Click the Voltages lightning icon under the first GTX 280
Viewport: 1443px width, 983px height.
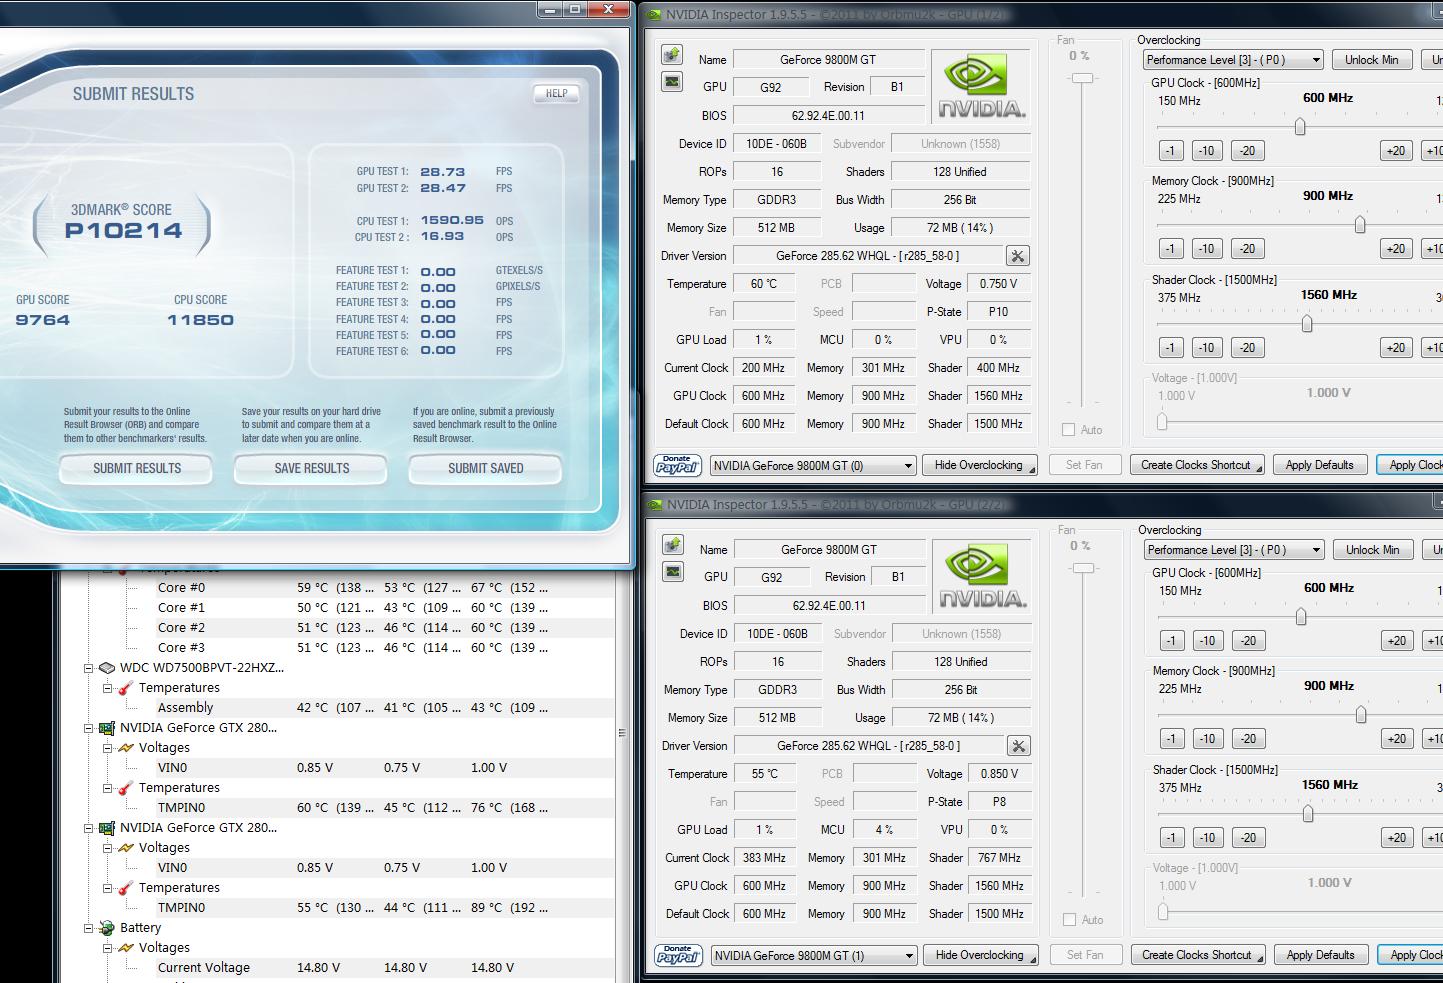pyautogui.click(x=125, y=747)
